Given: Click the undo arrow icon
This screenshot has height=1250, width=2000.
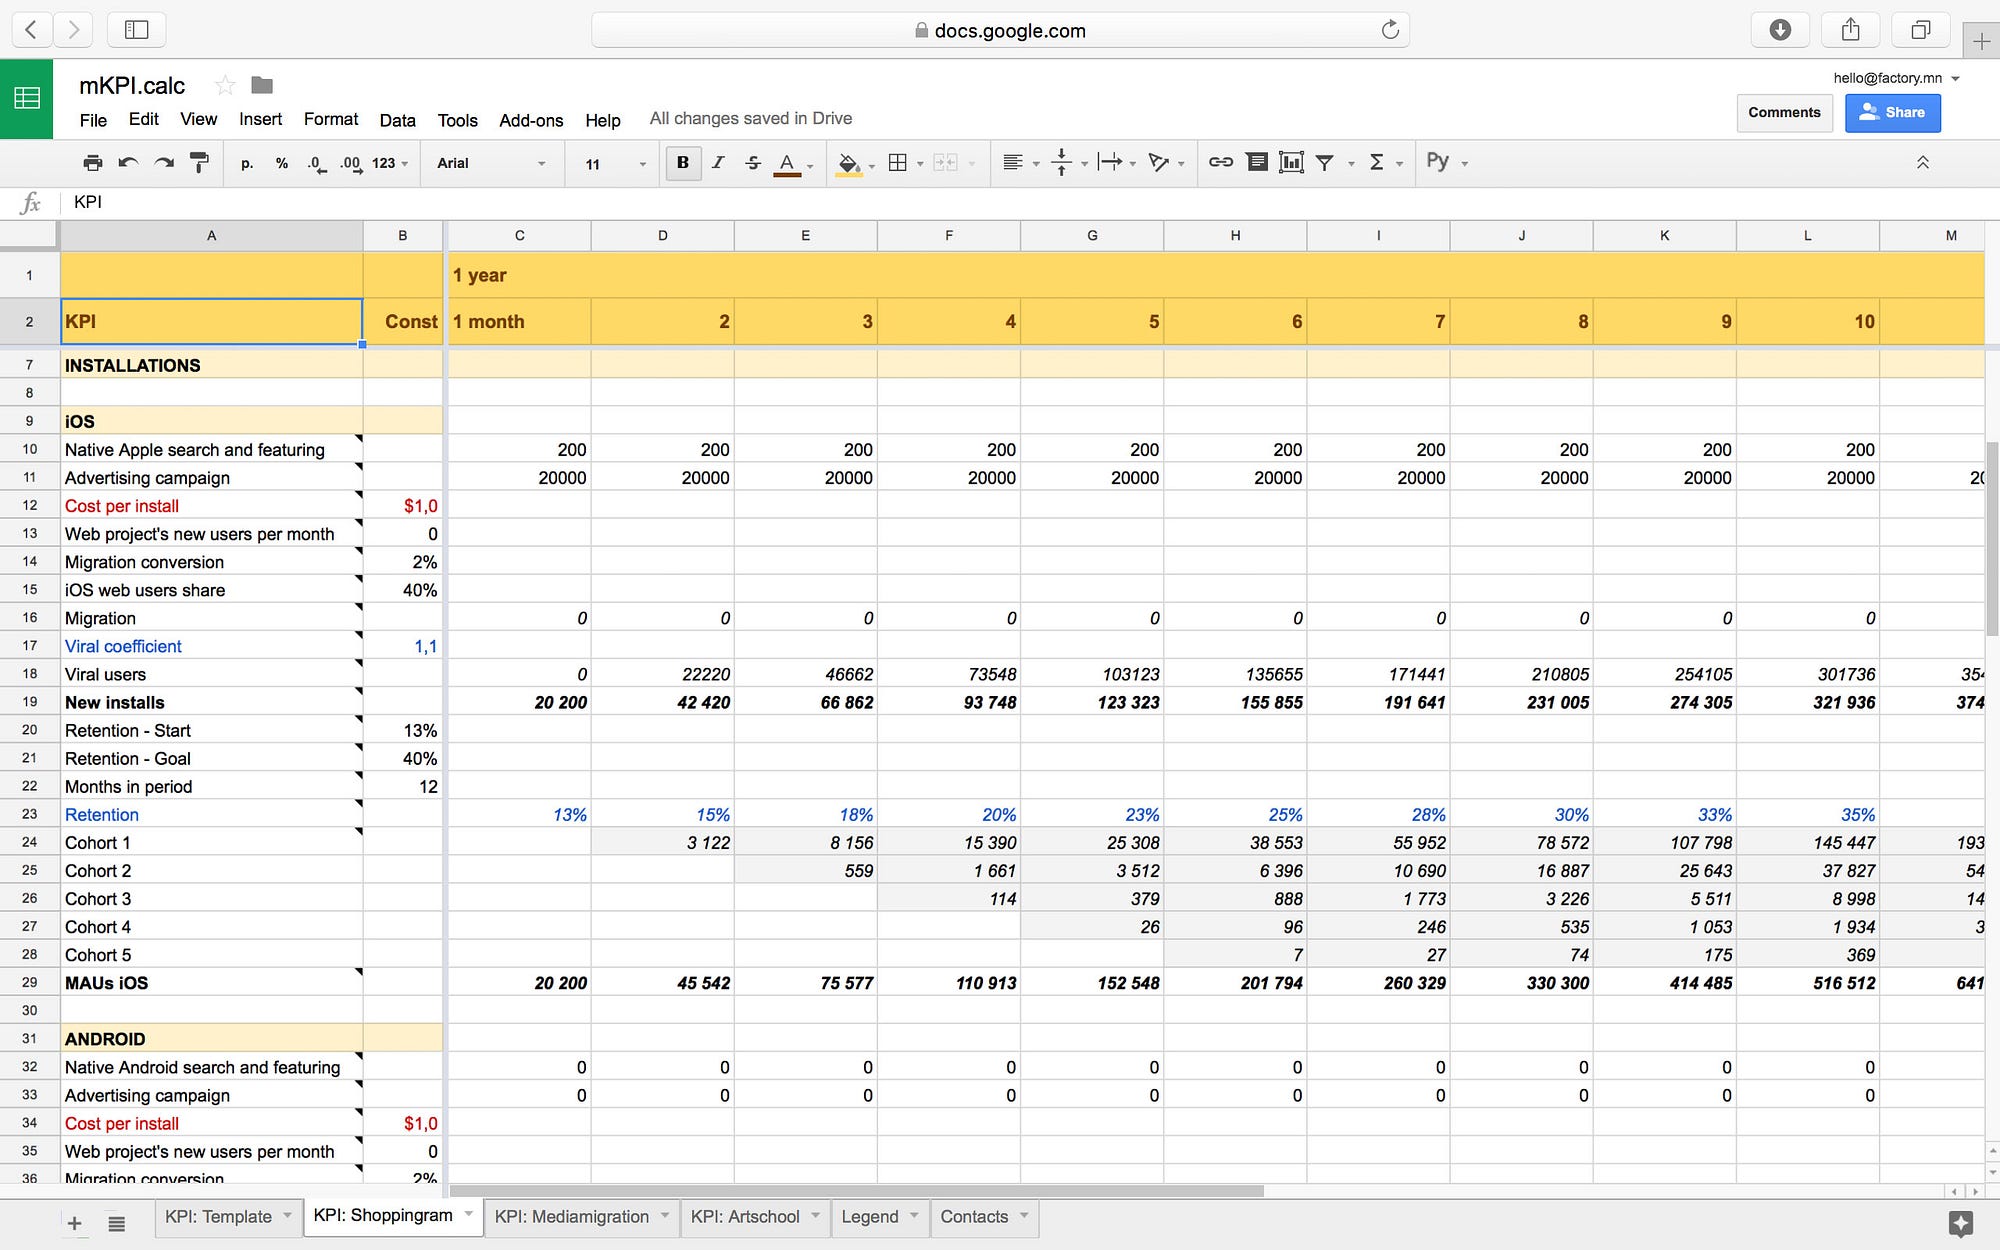Looking at the screenshot, I should [x=128, y=163].
